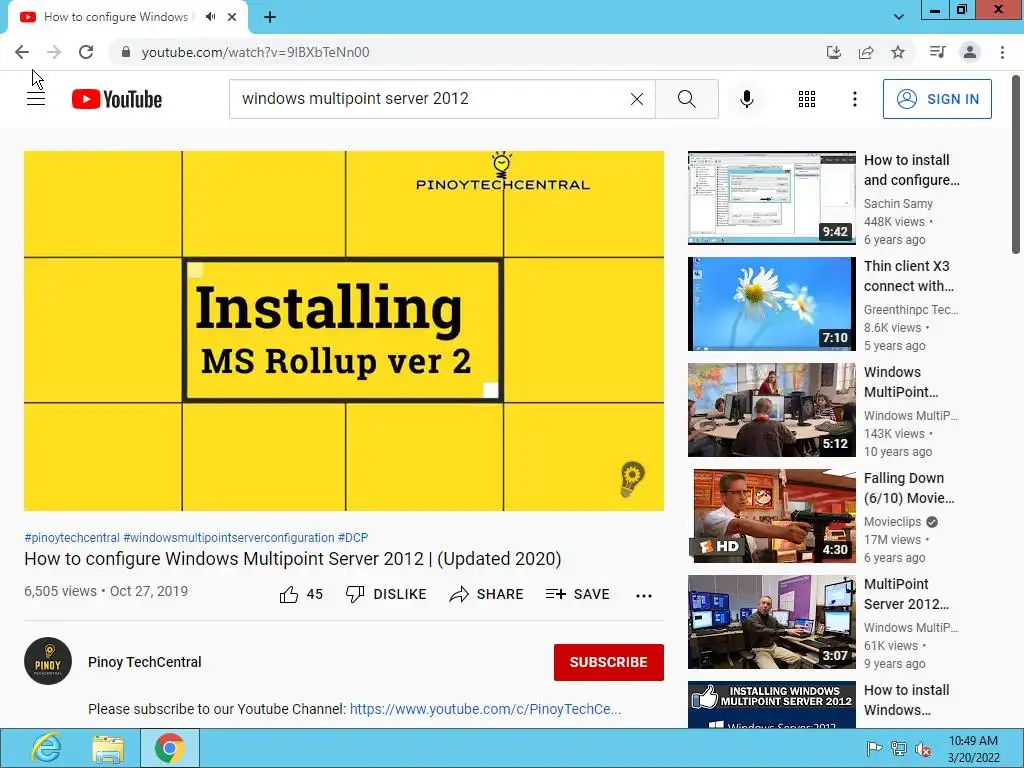The image size is (1024, 768).
Task: Click the SHARE button
Action: 487,594
